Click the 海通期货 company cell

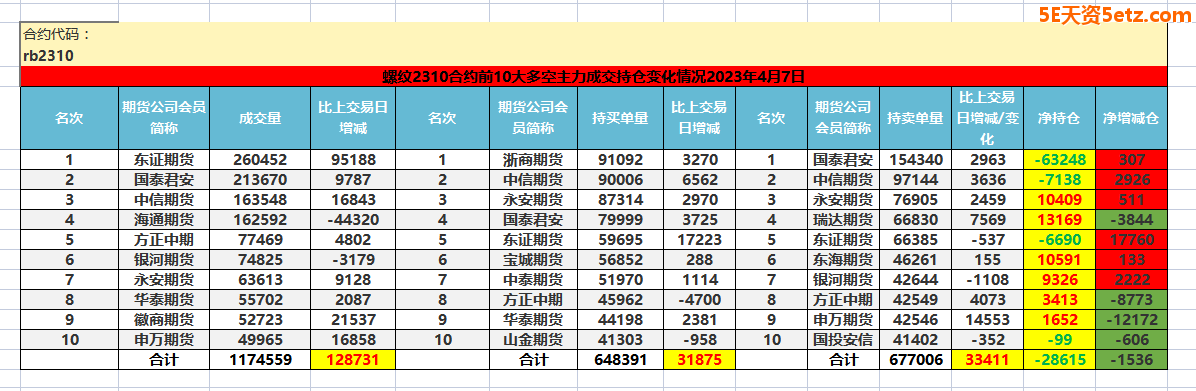164,220
